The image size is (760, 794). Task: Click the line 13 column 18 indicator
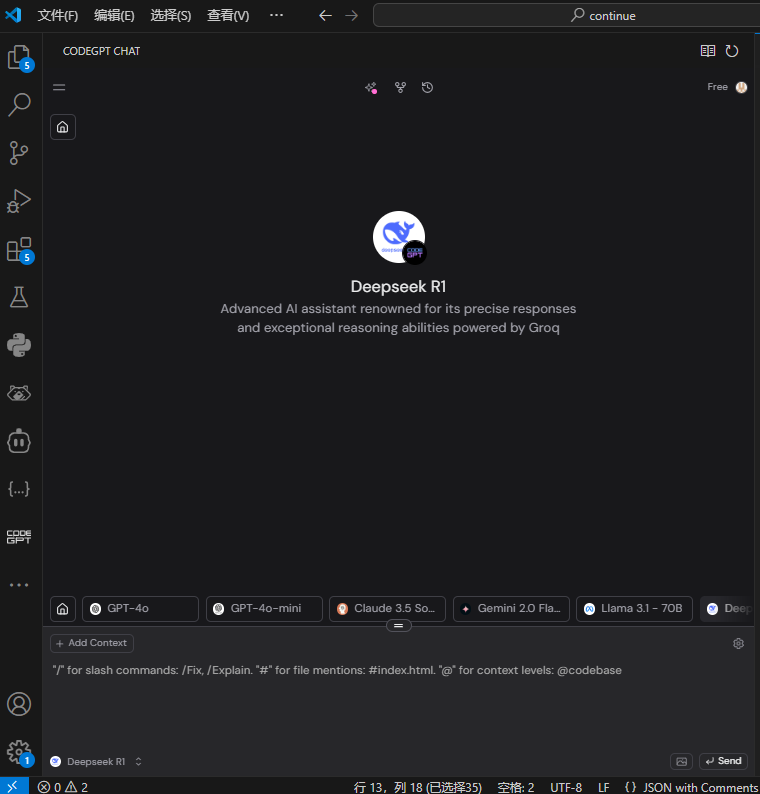tap(418, 787)
